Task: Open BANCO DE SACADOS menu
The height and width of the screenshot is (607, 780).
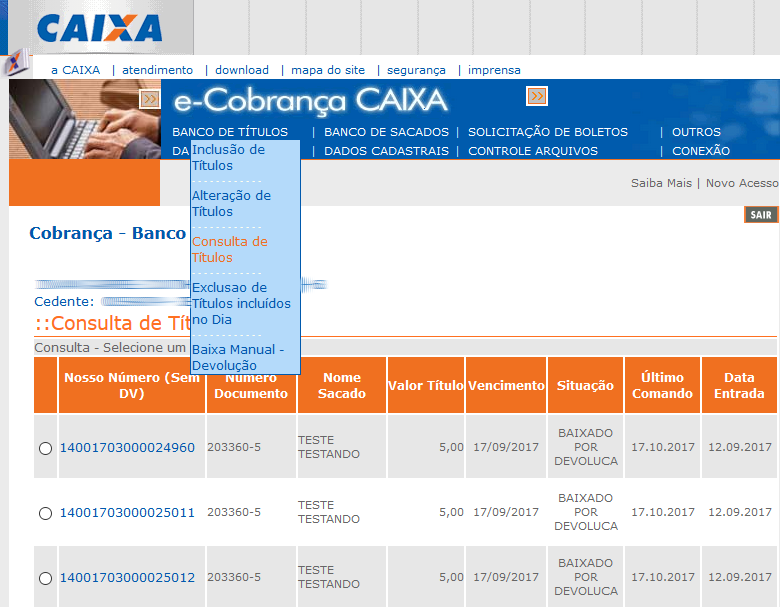Action: (387, 132)
